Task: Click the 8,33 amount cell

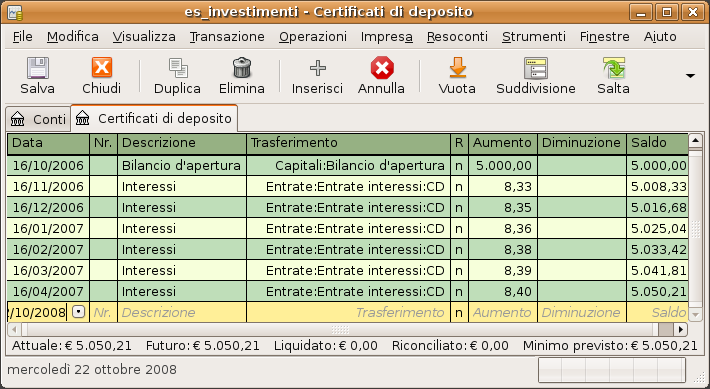Action: pyautogui.click(x=503, y=187)
